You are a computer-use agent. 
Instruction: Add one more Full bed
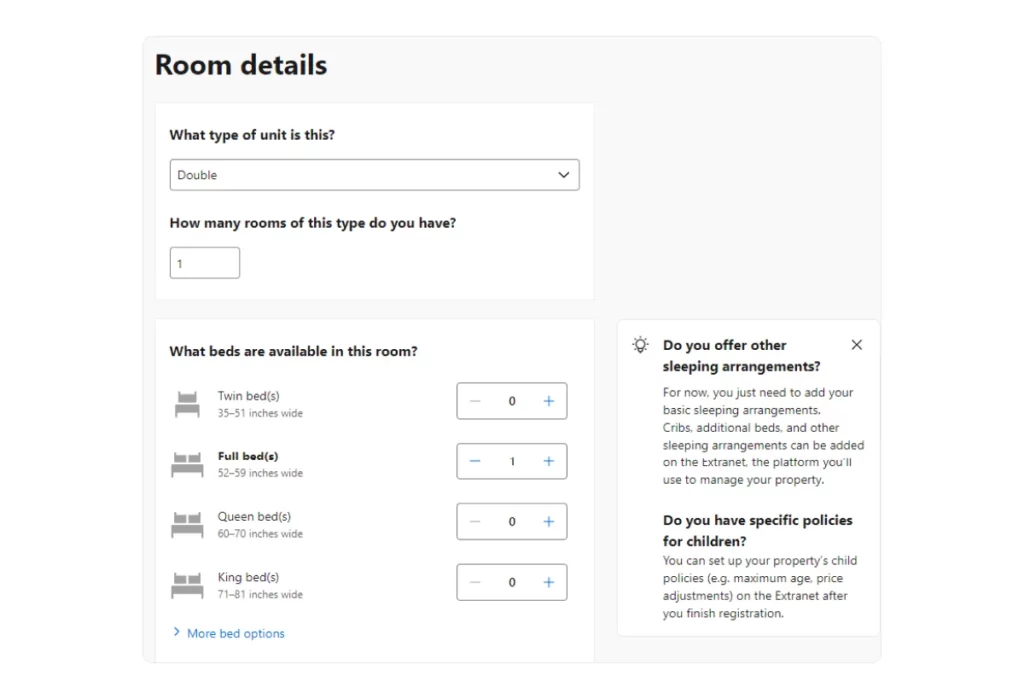point(548,461)
